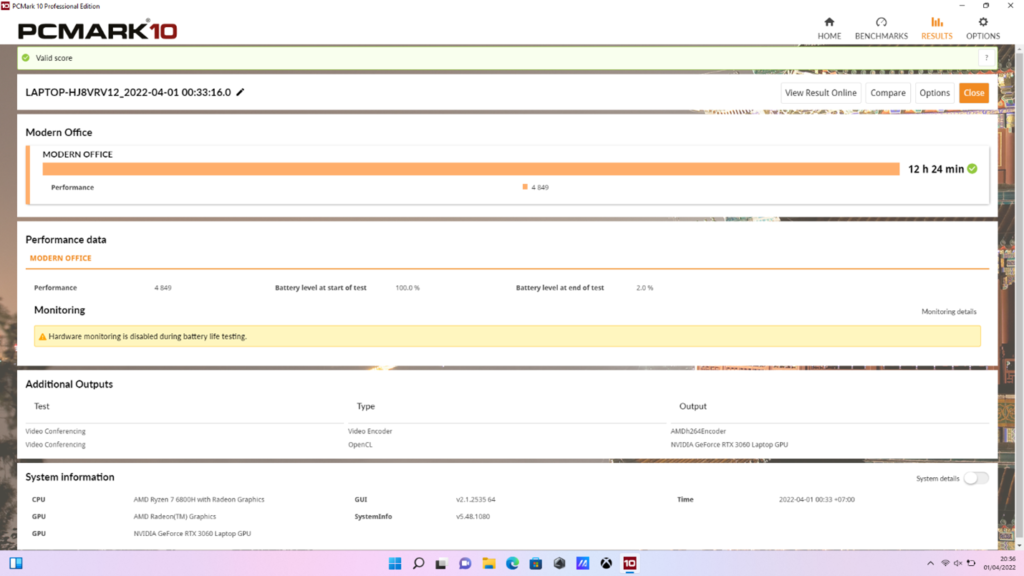Open the Windows Start menu
Viewport: 1024px width, 576px height.
(395, 563)
